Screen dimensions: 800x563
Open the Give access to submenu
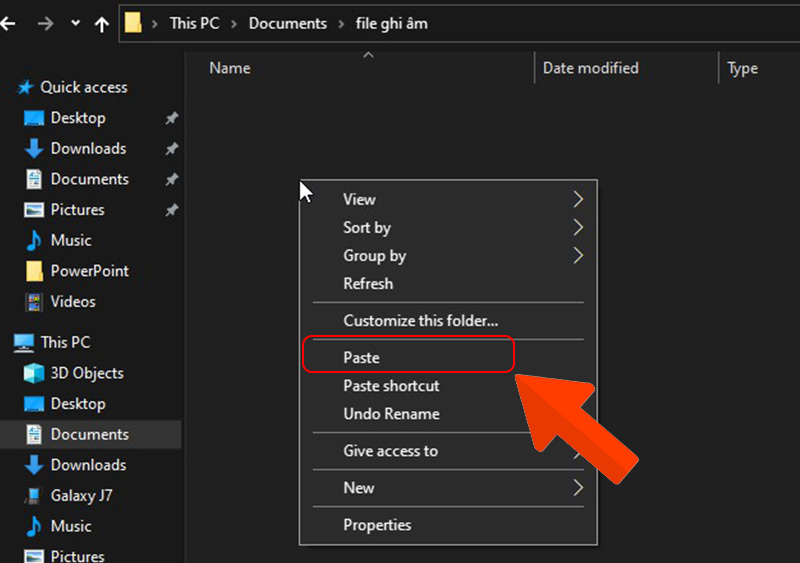point(448,451)
